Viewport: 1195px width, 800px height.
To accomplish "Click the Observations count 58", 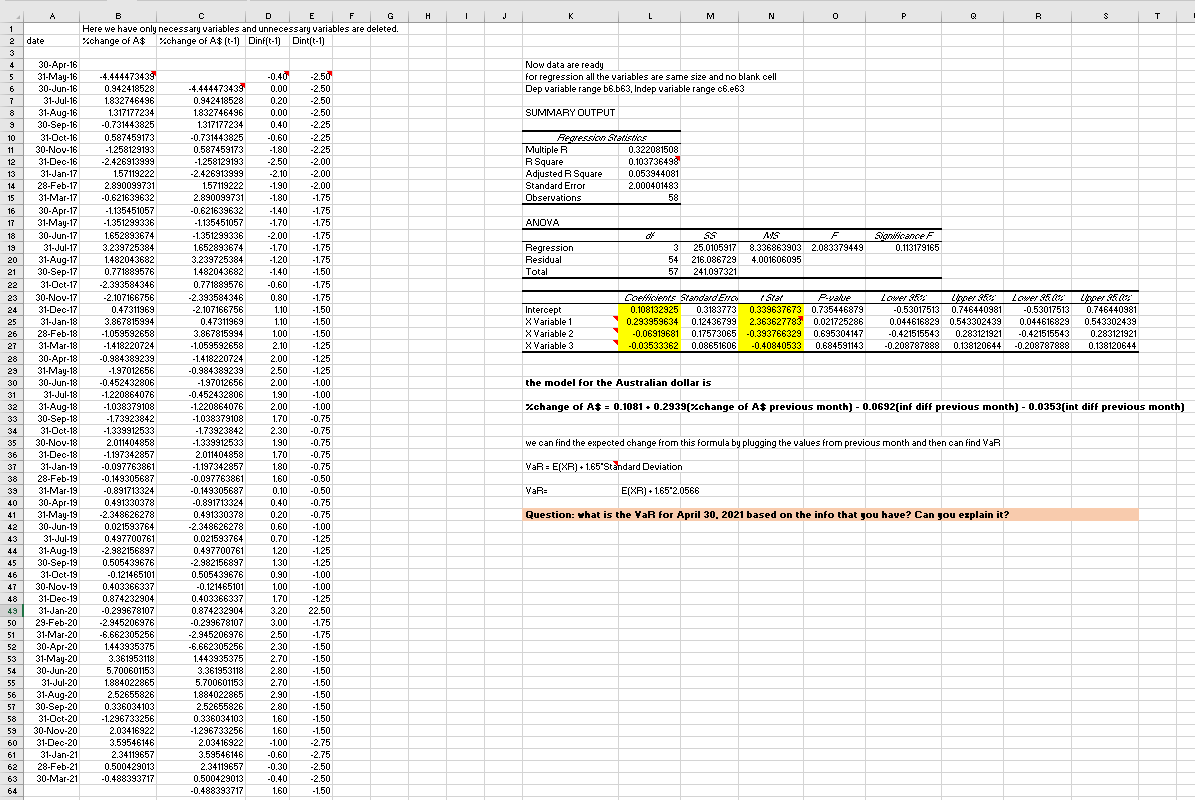I will [x=650, y=197].
